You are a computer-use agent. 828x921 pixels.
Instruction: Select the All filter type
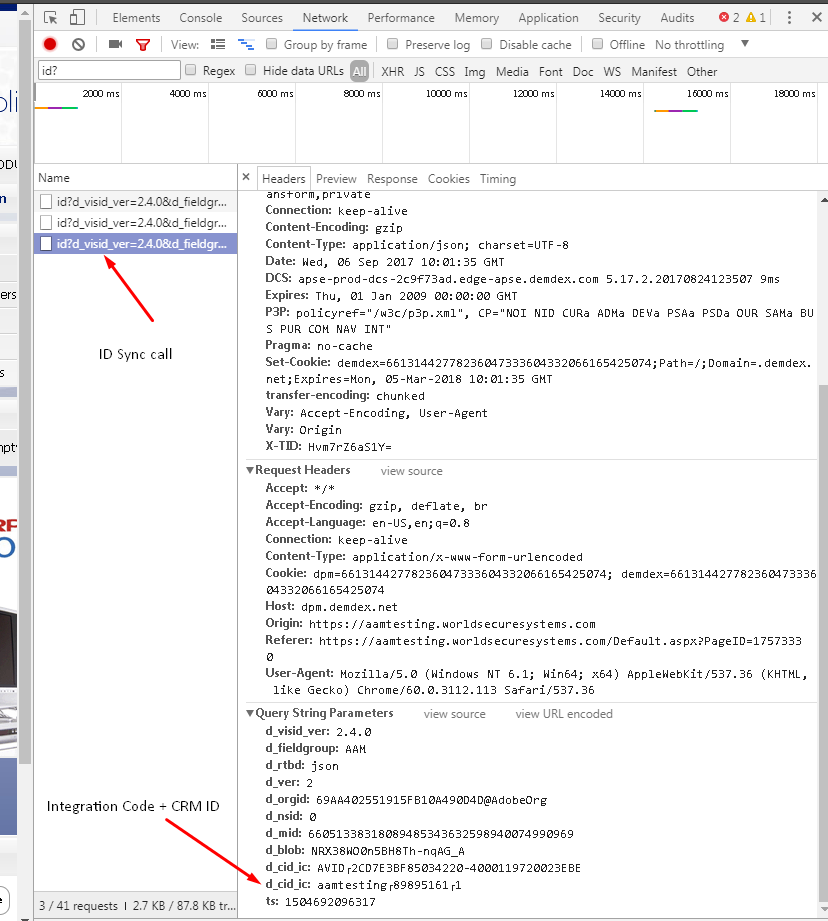pyautogui.click(x=359, y=71)
